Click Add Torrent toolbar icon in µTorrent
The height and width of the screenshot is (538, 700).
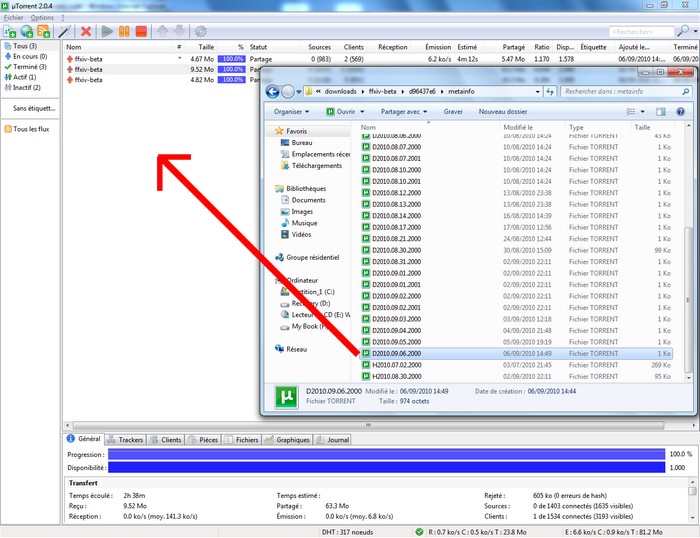point(9,31)
